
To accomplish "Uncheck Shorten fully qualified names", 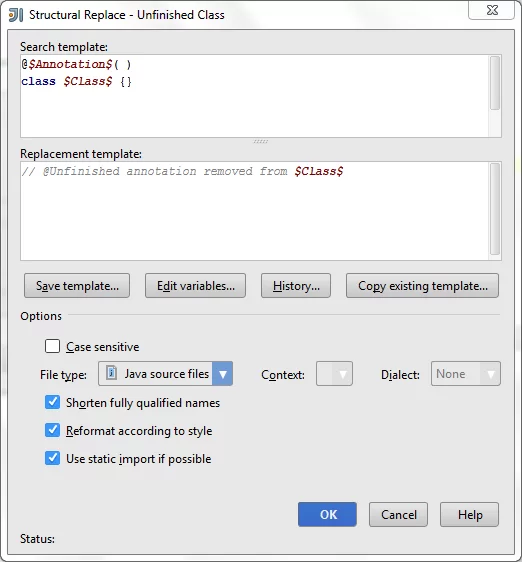I will point(52,402).
